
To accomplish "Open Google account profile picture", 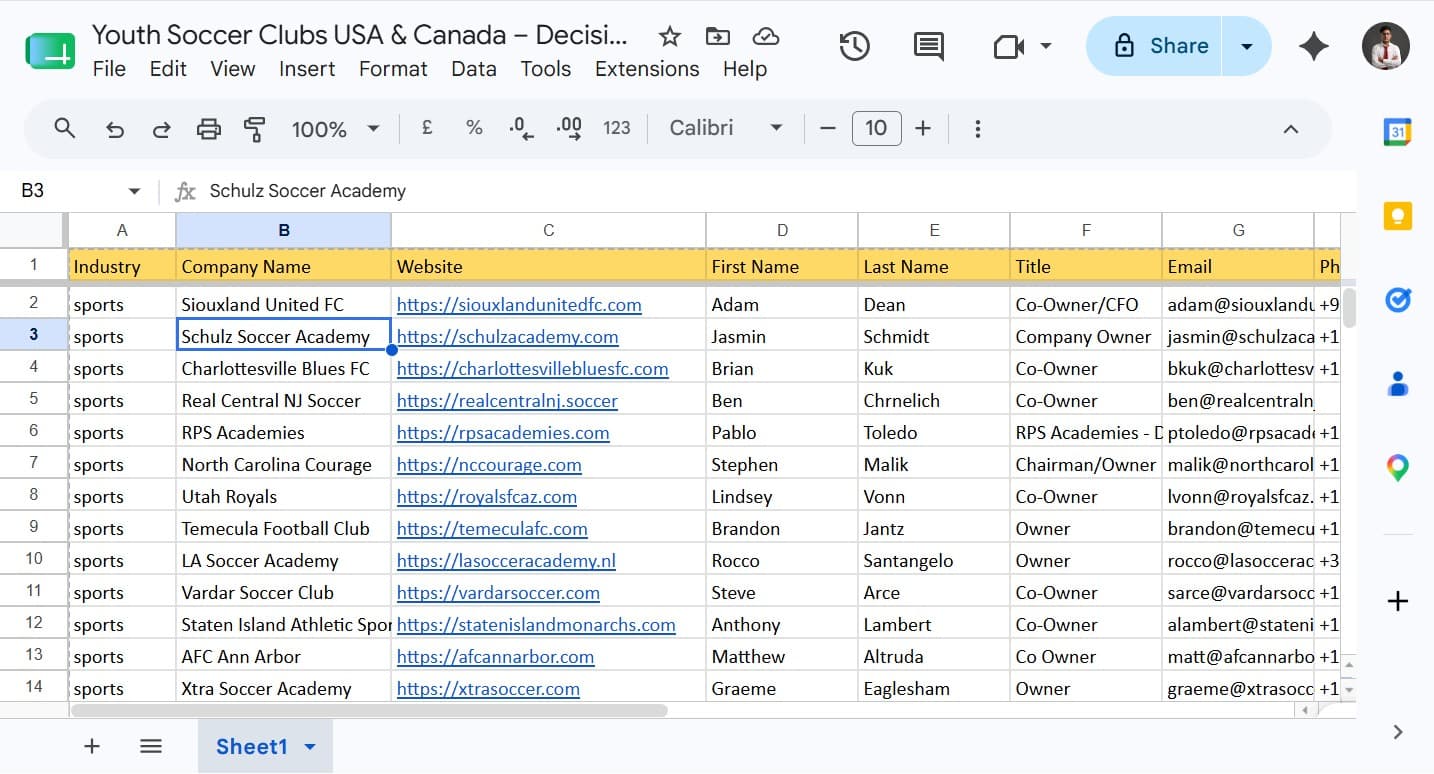I will point(1385,46).
